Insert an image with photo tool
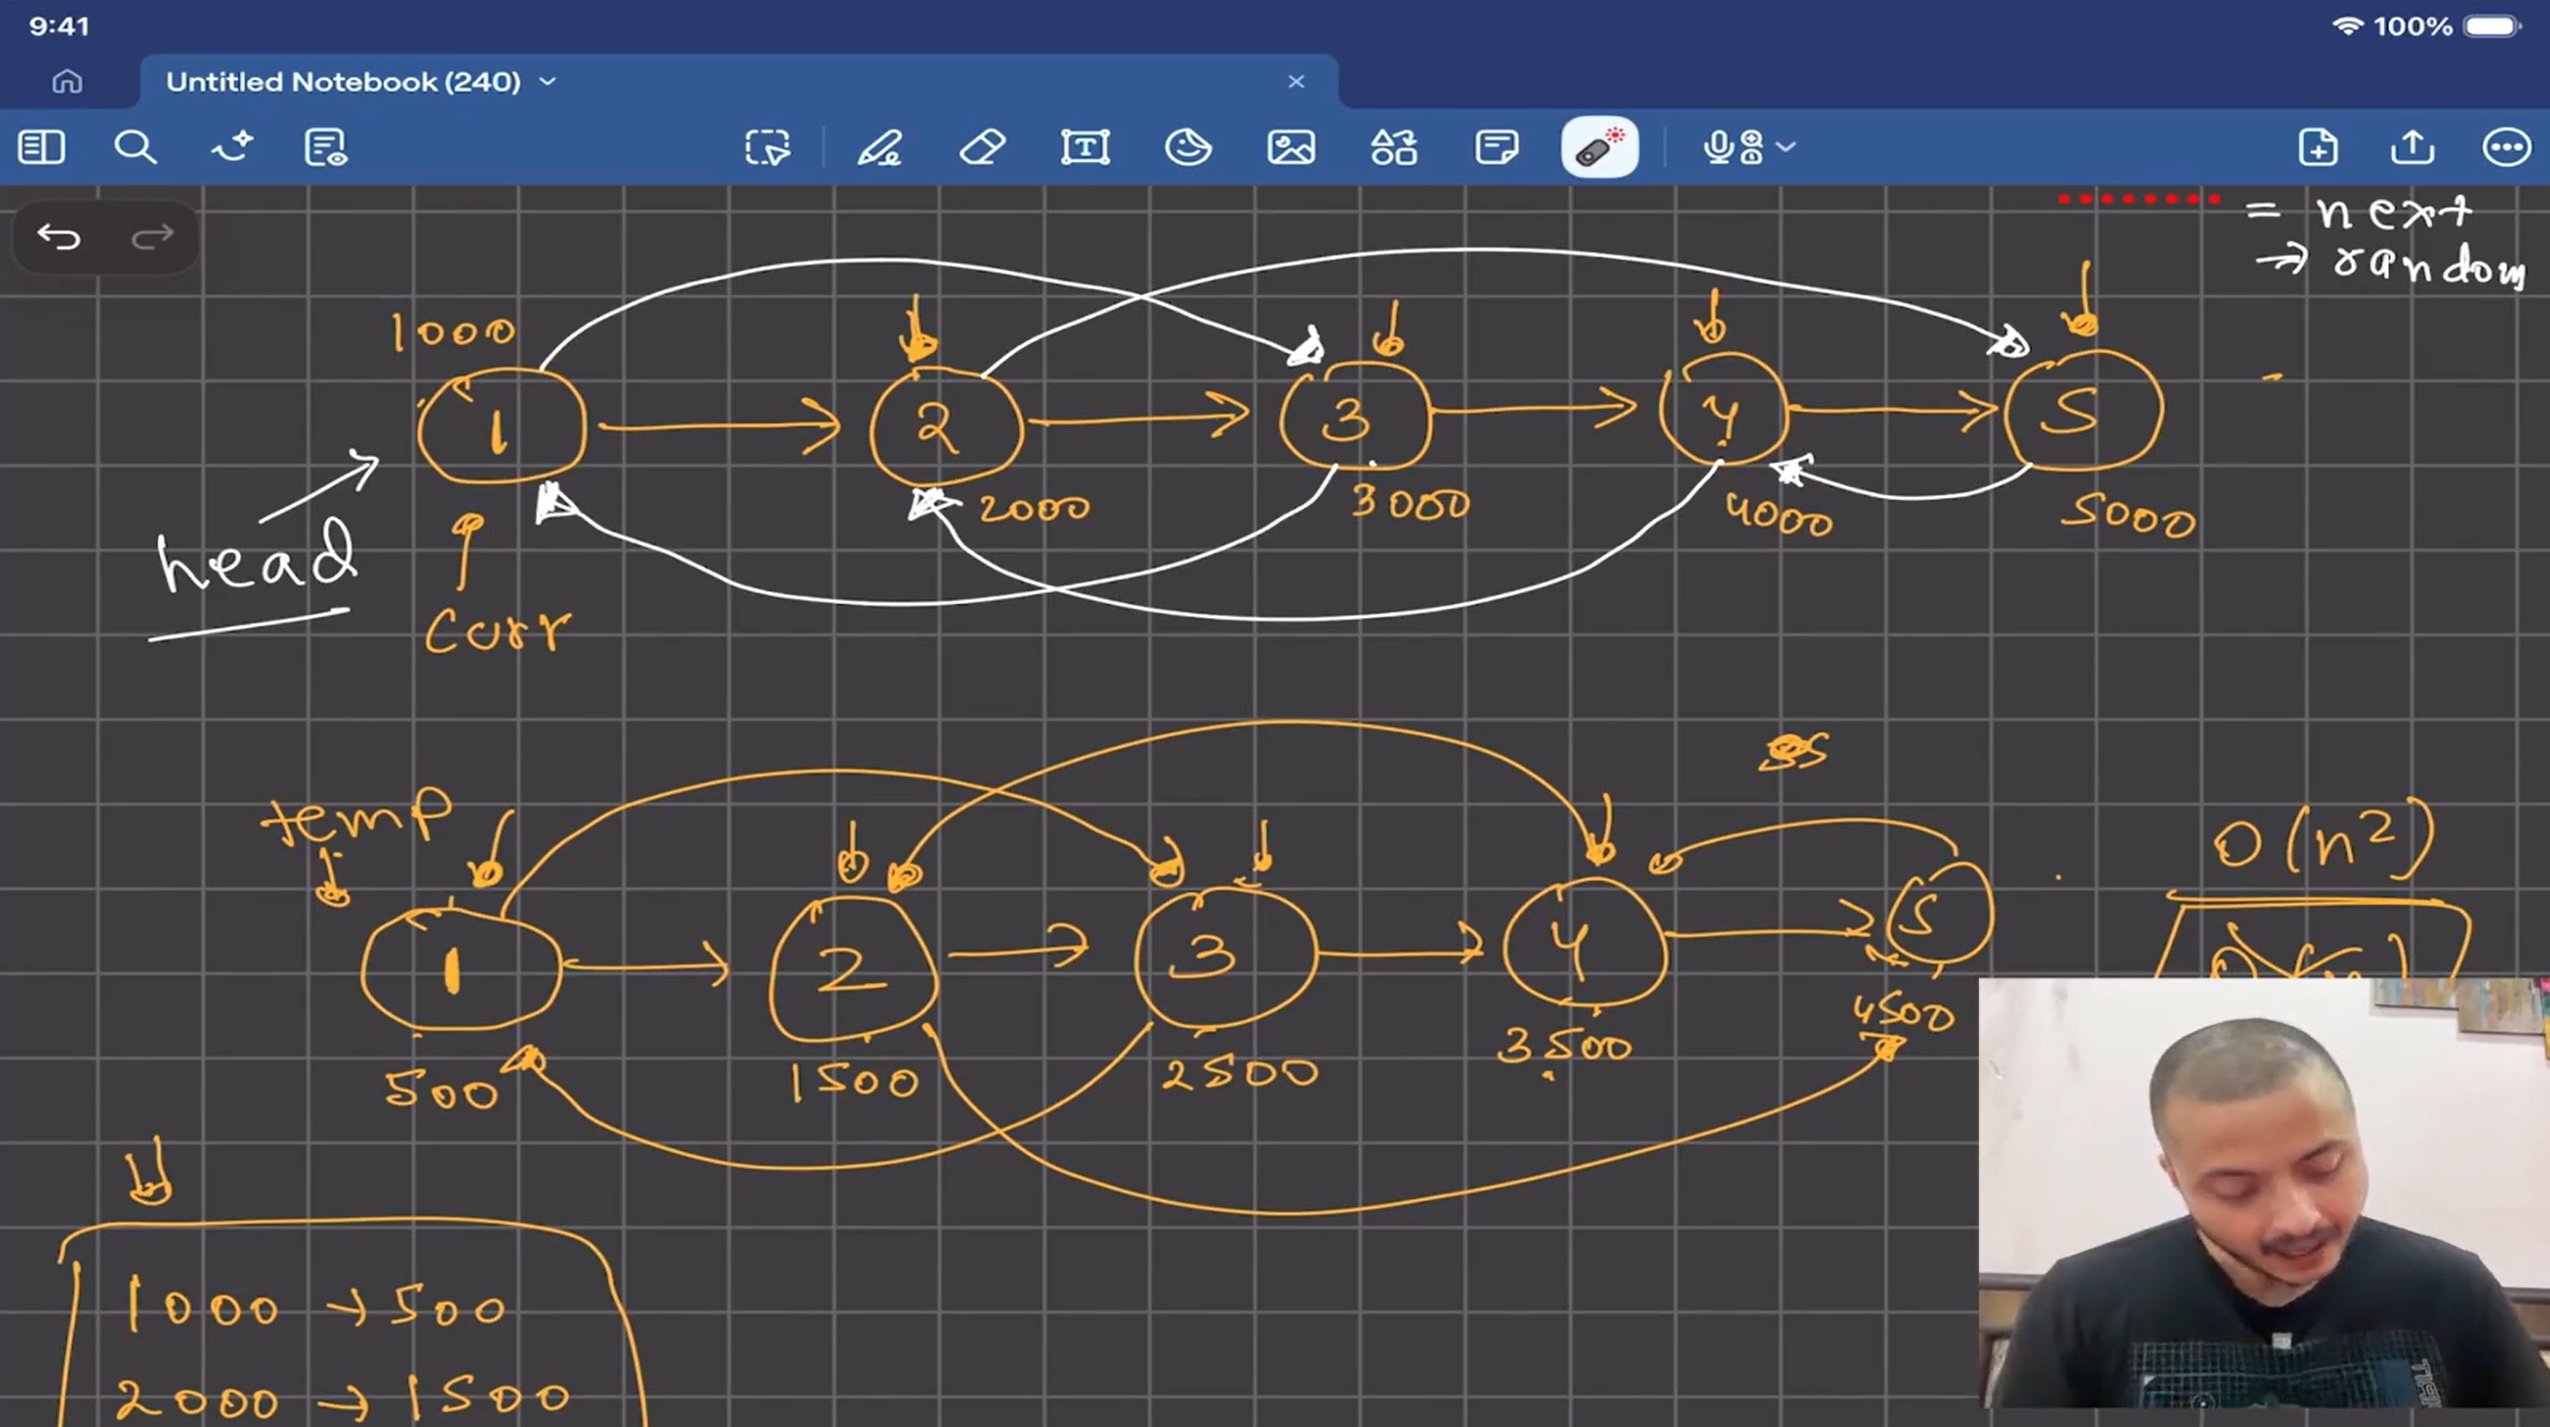Image resolution: width=2550 pixels, height=1427 pixels. (x=1291, y=147)
